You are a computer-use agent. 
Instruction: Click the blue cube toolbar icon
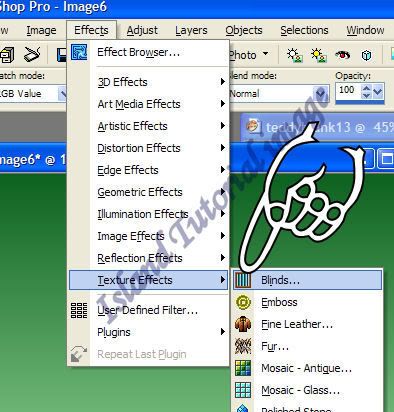(x=366, y=55)
